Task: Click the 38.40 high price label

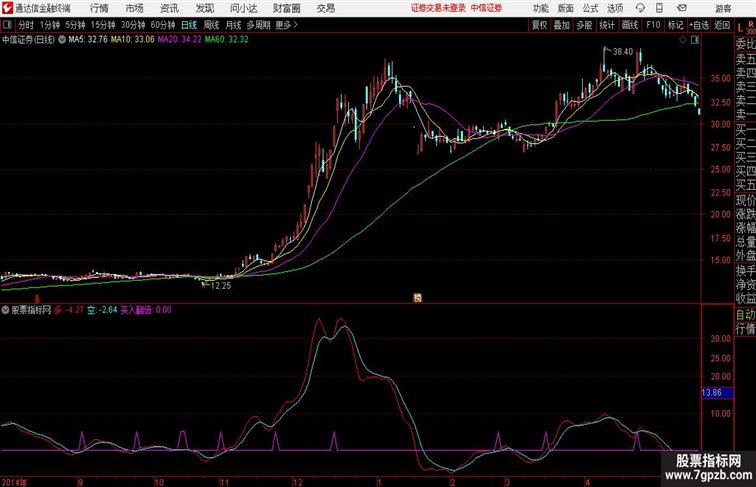Action: [623, 52]
